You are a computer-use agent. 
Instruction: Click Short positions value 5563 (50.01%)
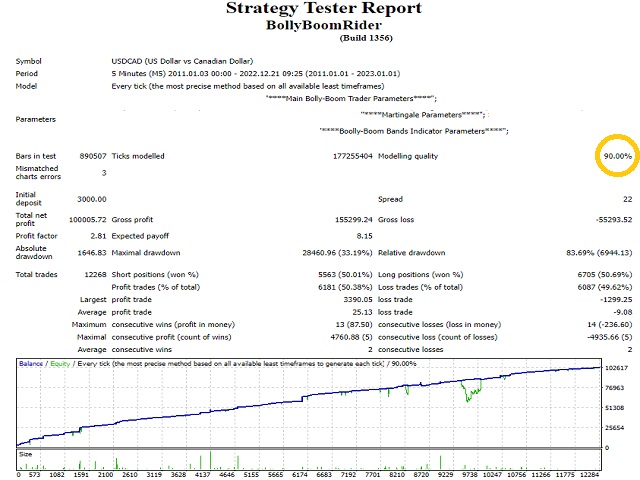(345, 274)
